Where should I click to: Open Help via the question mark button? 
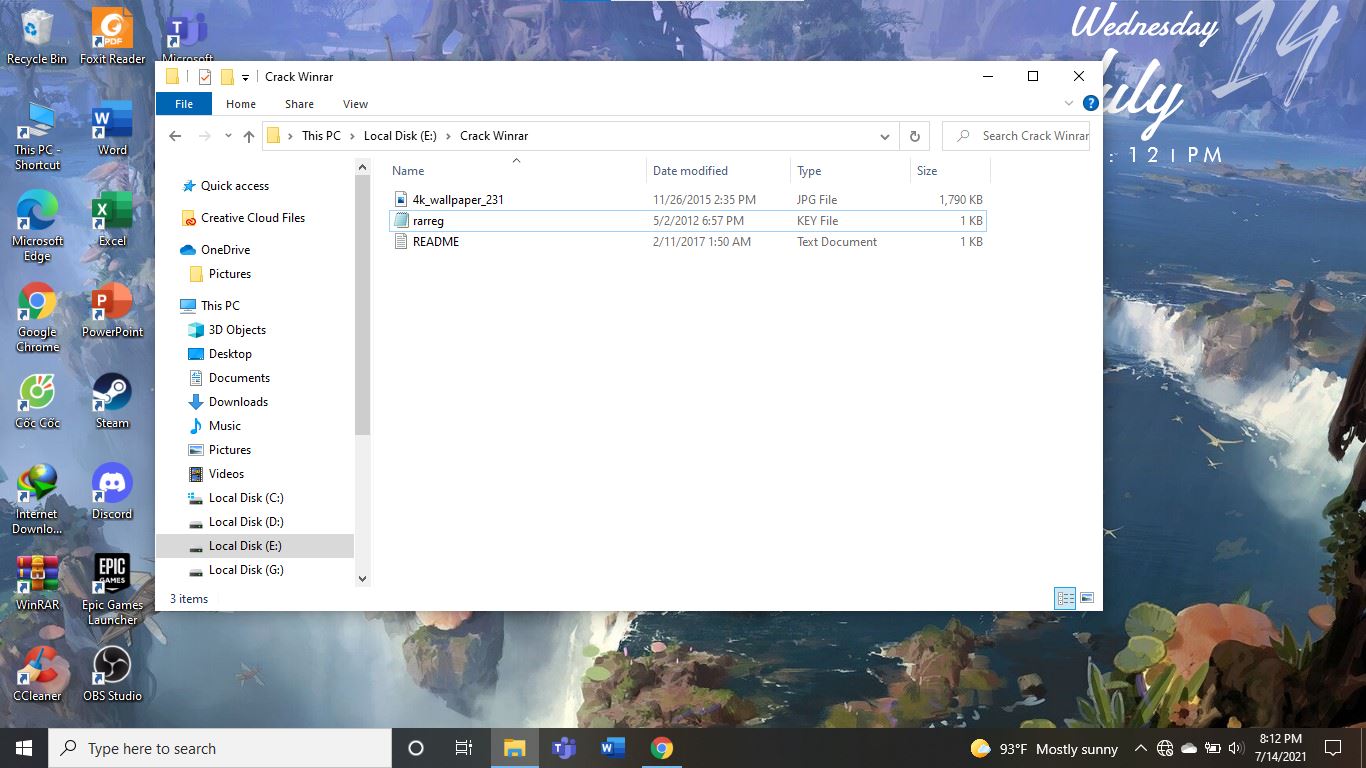point(1090,103)
